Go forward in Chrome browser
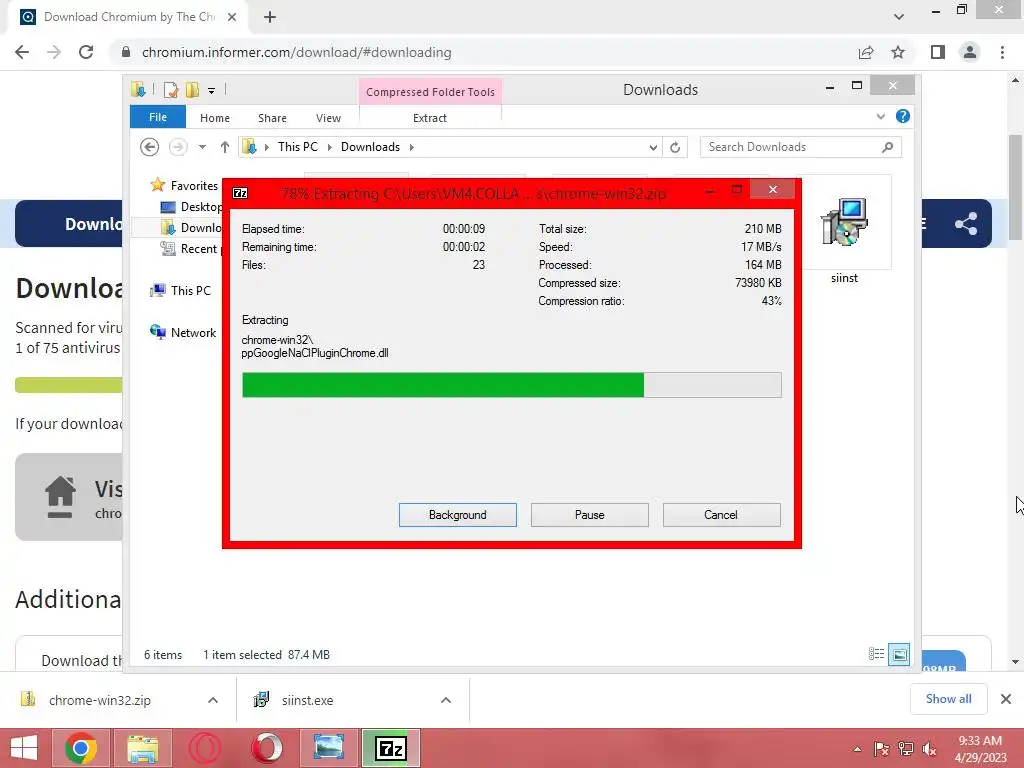The width and height of the screenshot is (1024, 768). (54, 52)
